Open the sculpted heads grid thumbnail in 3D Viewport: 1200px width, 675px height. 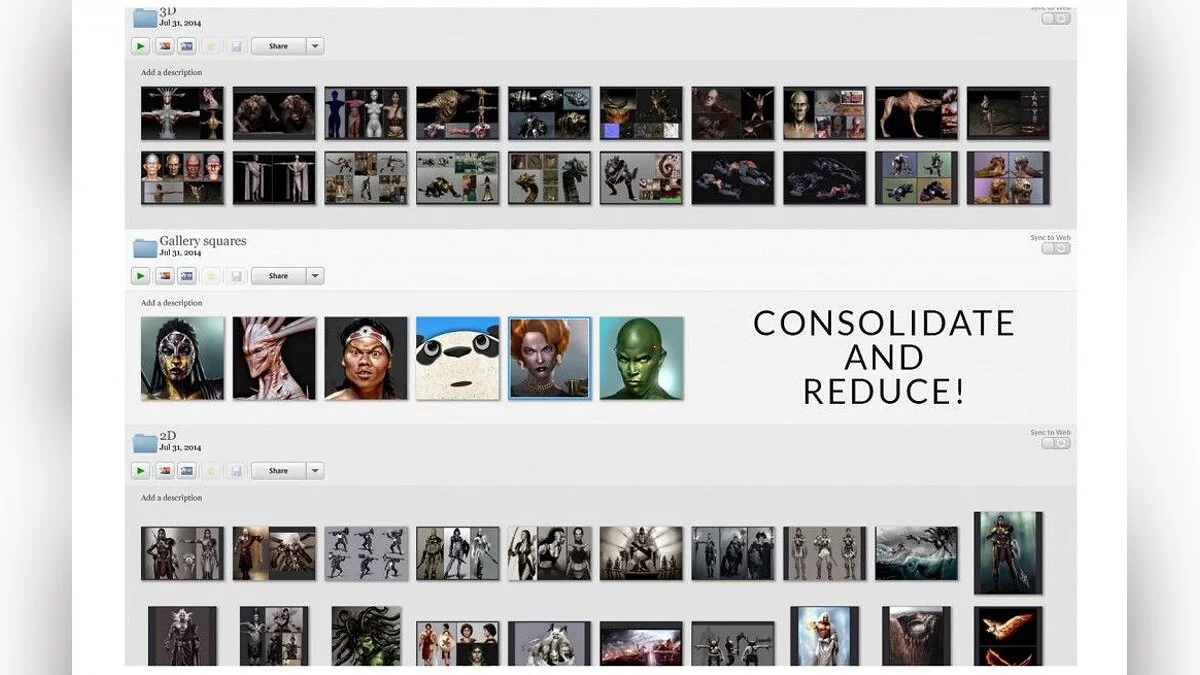tap(183, 178)
